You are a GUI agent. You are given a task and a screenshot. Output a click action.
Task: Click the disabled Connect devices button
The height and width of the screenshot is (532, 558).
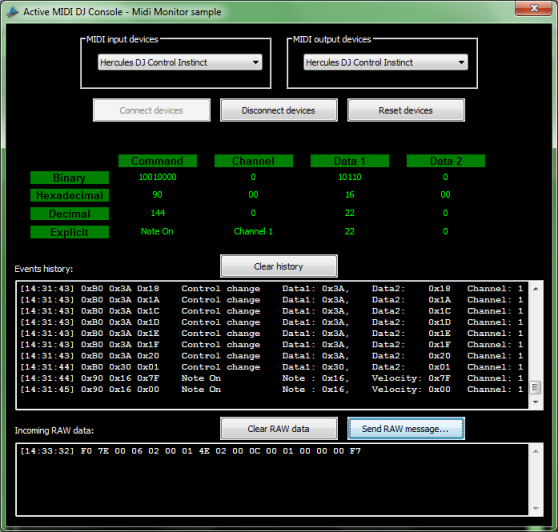click(152, 110)
